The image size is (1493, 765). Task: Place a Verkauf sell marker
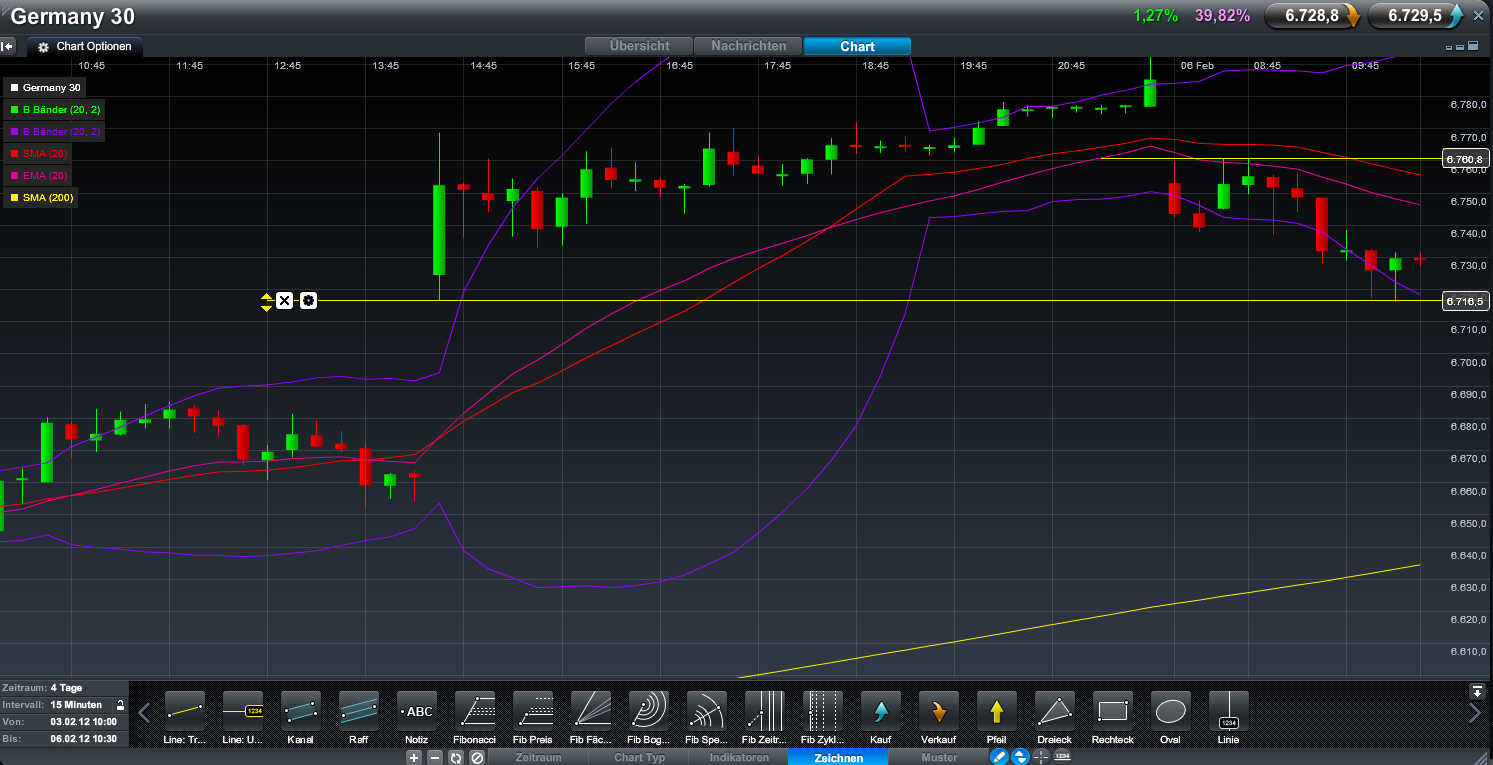click(939, 717)
